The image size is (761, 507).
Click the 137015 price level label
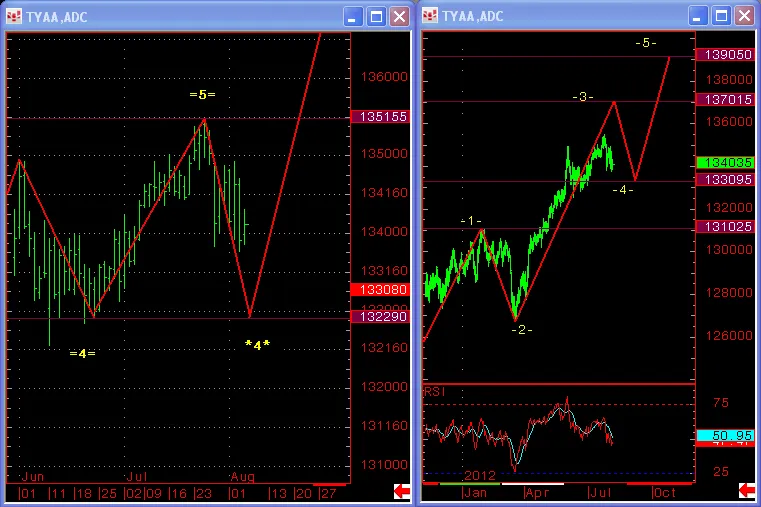pos(726,100)
